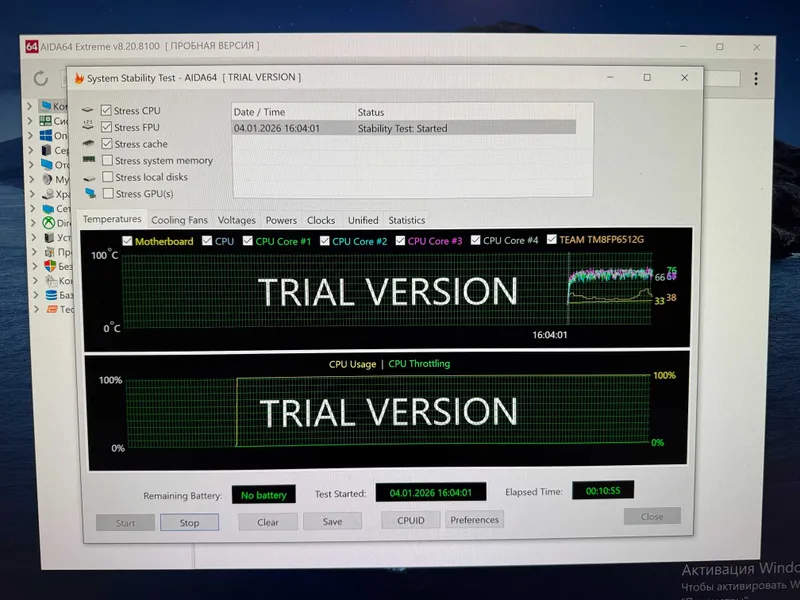The height and width of the screenshot is (600, 800).
Task: Uncheck the Stress FPU checkbox
Action: pos(106,127)
